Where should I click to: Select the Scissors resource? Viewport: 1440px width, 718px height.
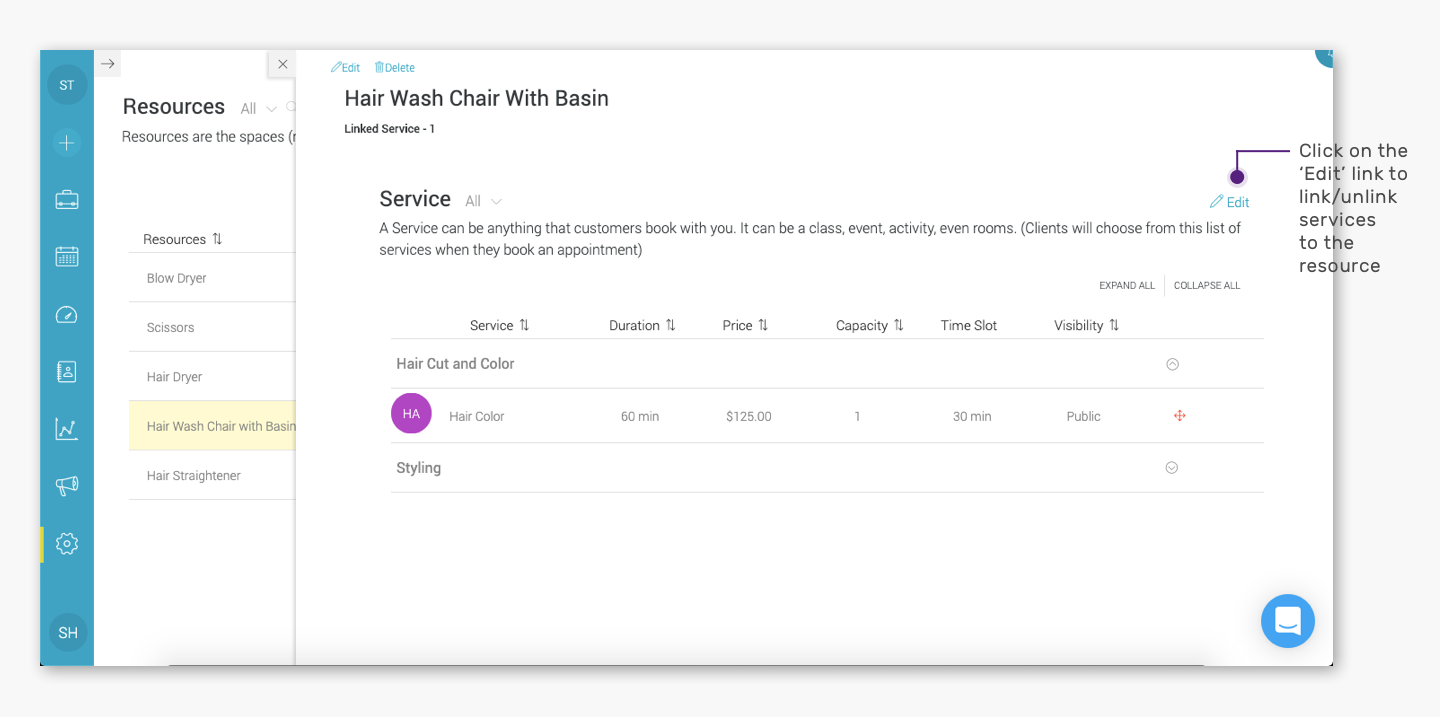212,327
